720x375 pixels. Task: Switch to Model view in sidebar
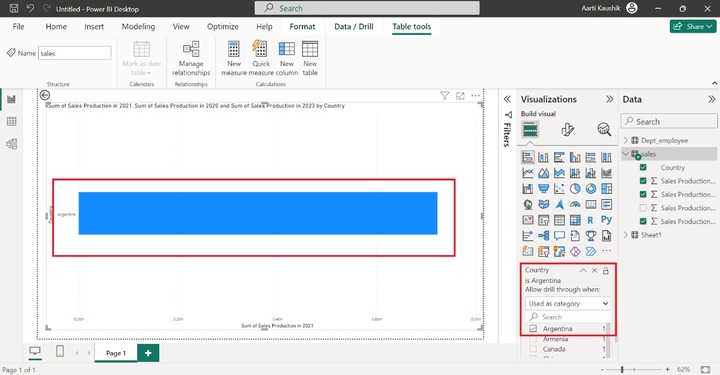11,144
